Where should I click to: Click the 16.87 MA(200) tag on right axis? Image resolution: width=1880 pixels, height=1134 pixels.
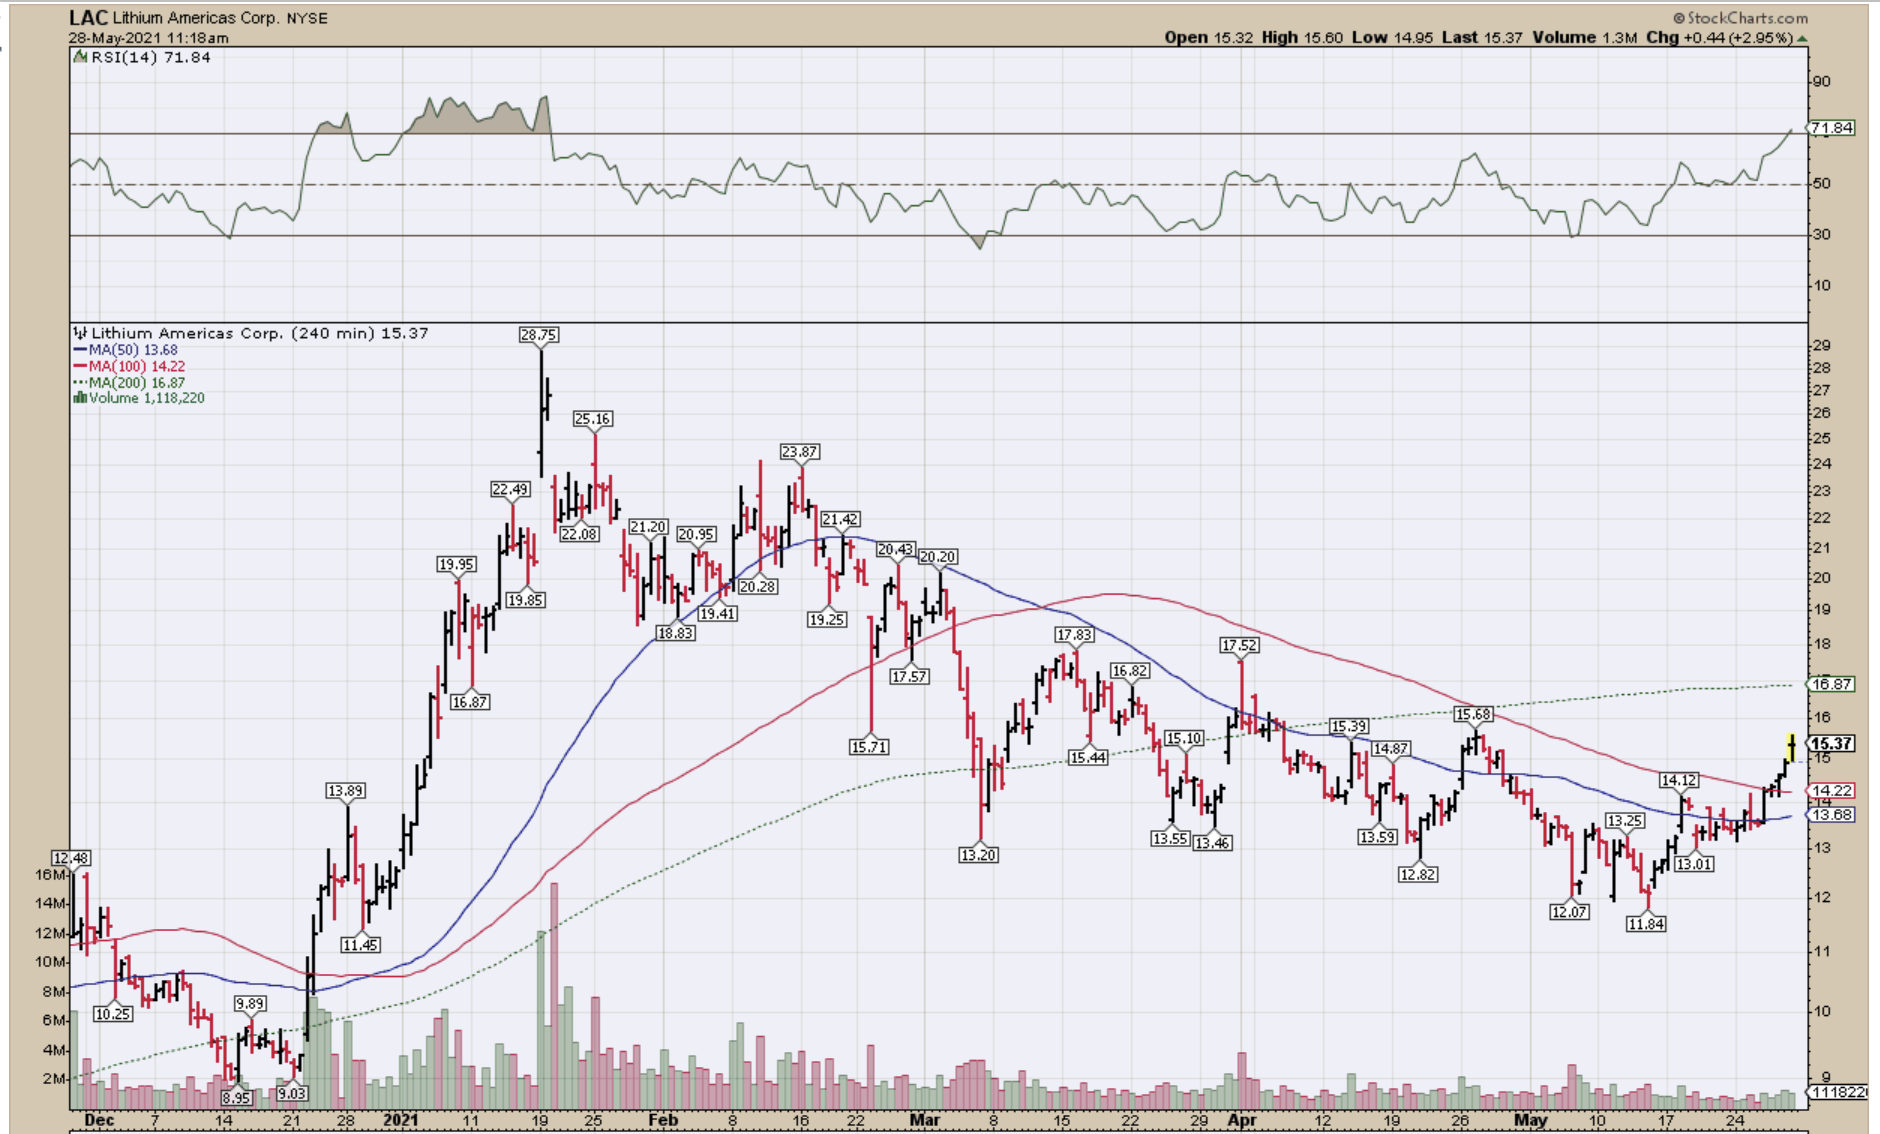(1832, 684)
